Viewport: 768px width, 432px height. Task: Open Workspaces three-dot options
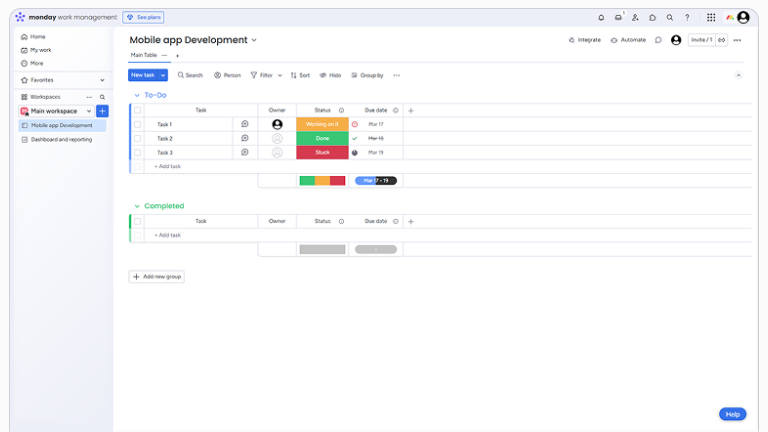click(x=89, y=97)
